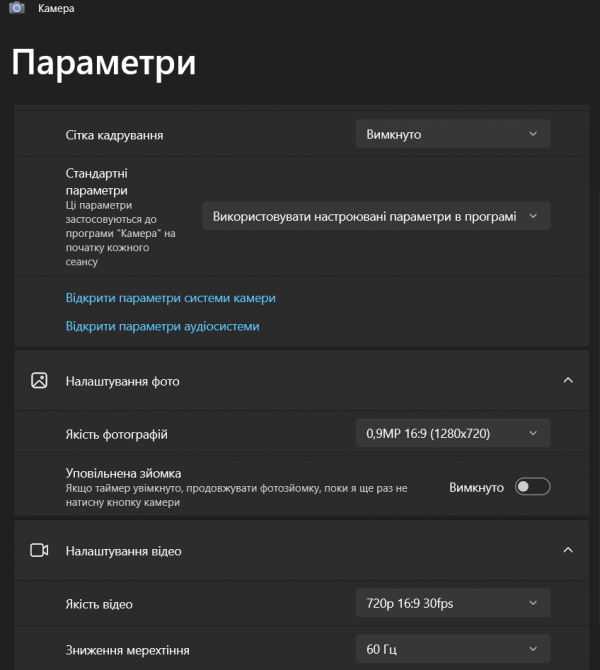Collapse the Налаштування фото section chevron
This screenshot has height=670, width=600.
[568, 381]
